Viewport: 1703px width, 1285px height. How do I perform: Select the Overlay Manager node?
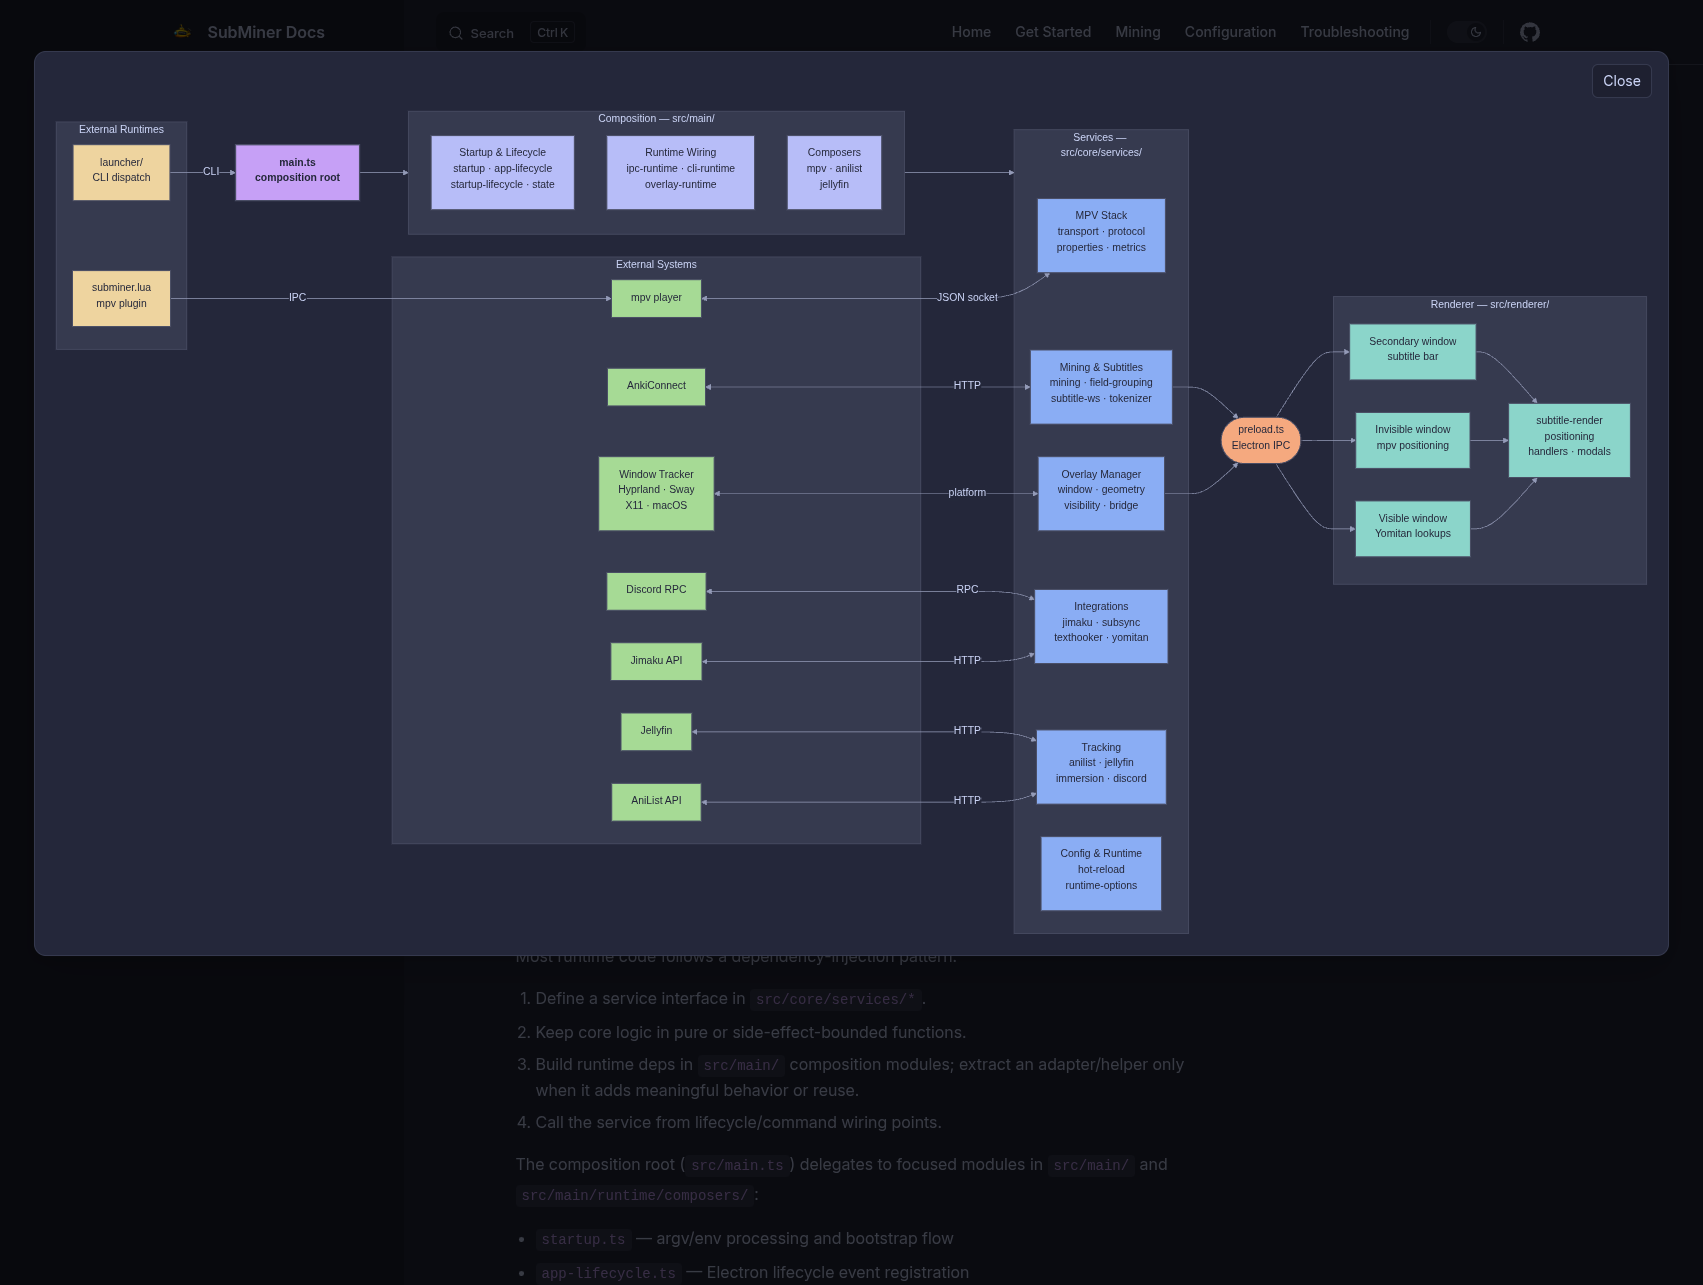pos(1100,491)
